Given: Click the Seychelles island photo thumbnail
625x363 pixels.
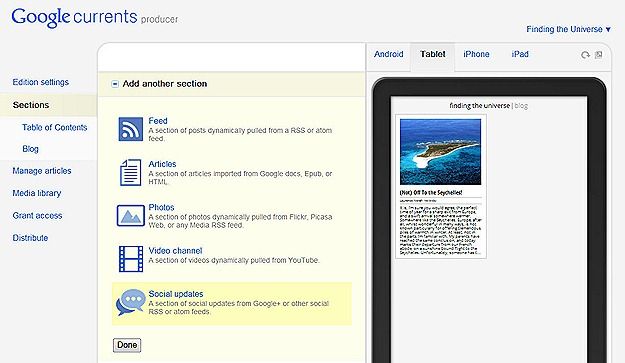Looking at the screenshot, I should pyautogui.click(x=440, y=151).
